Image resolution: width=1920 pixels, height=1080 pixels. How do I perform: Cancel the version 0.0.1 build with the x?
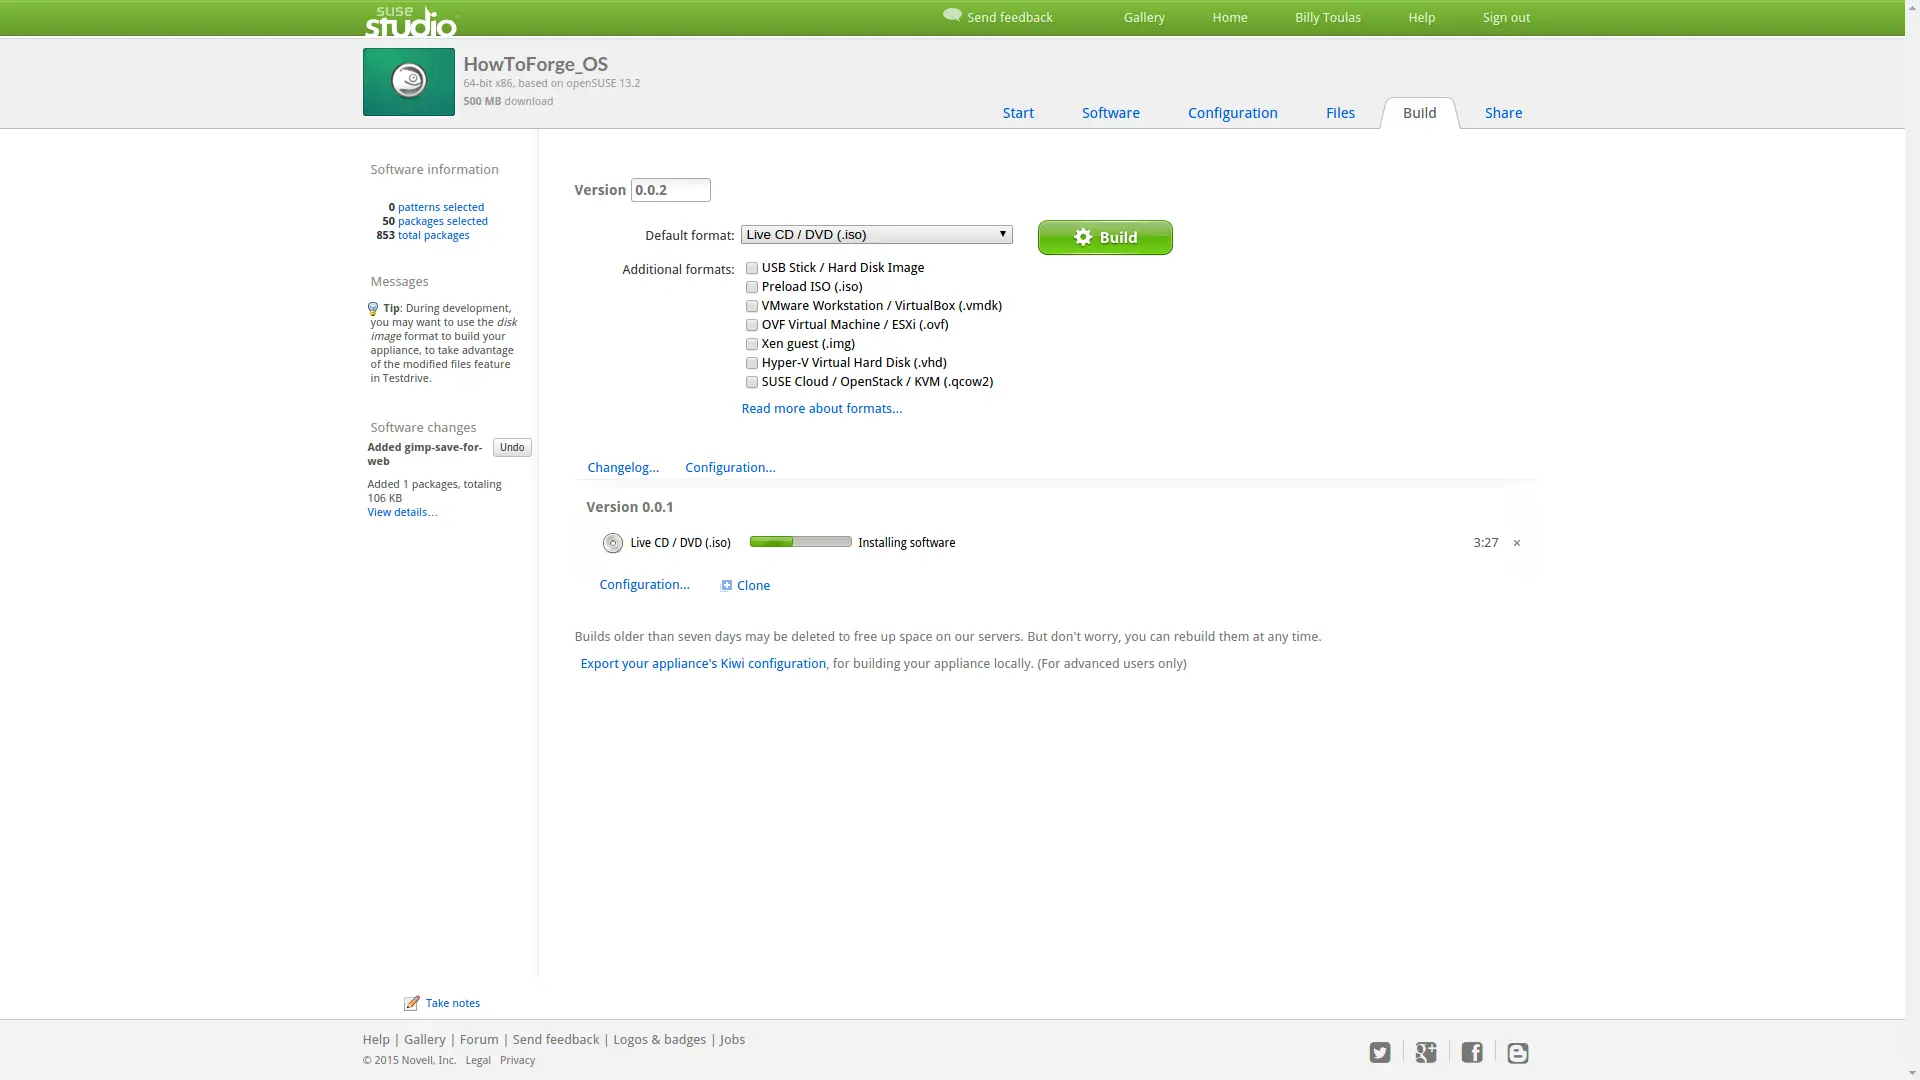1517,543
